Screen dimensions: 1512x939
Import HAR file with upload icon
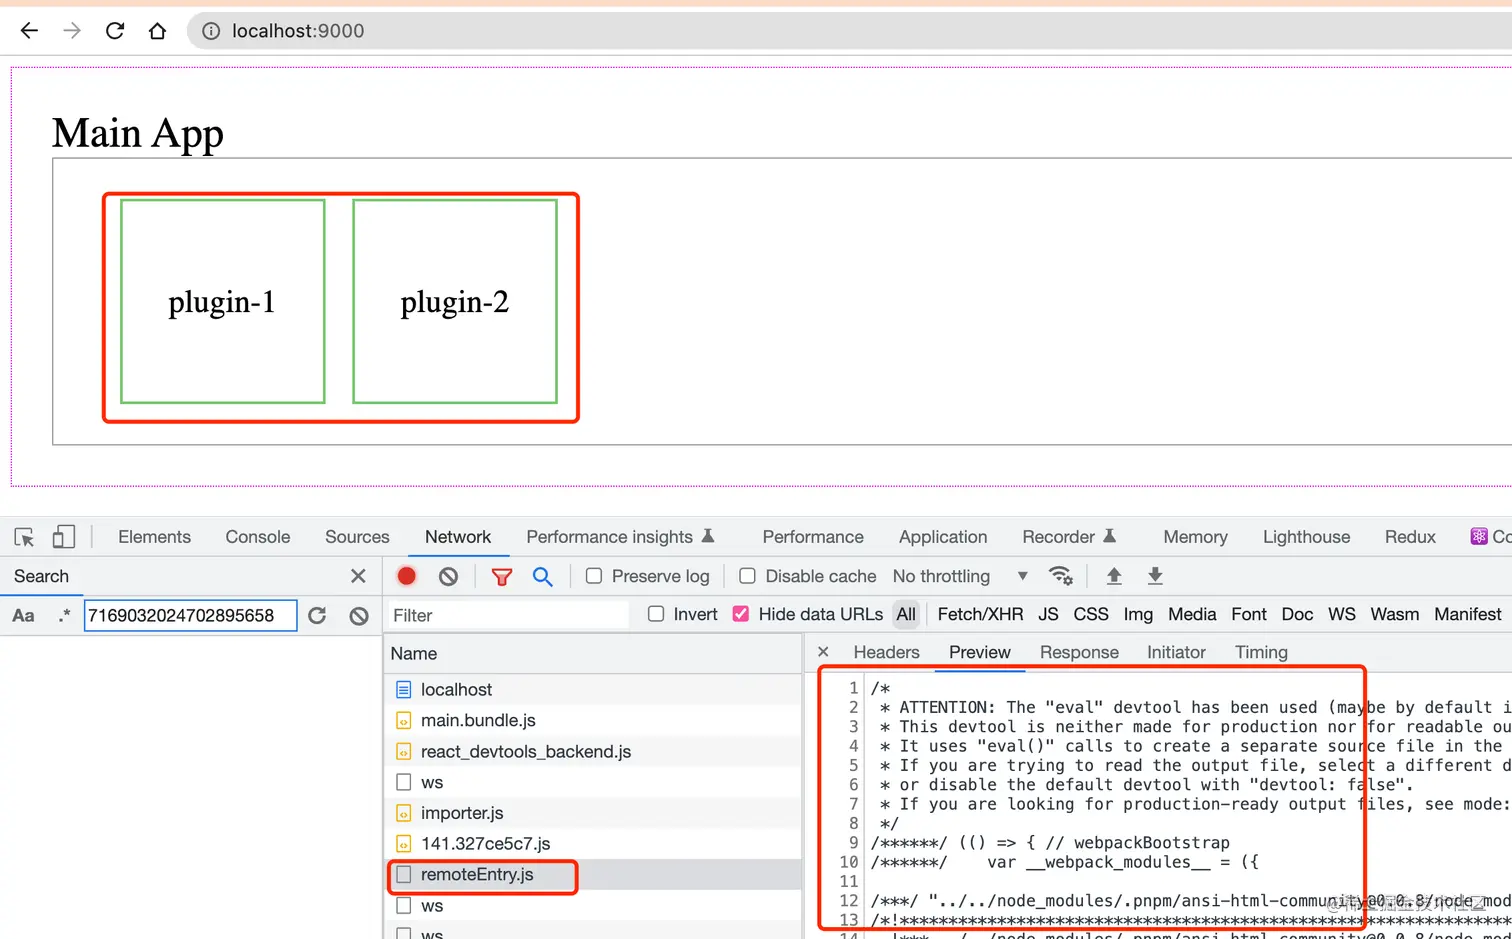[1114, 576]
